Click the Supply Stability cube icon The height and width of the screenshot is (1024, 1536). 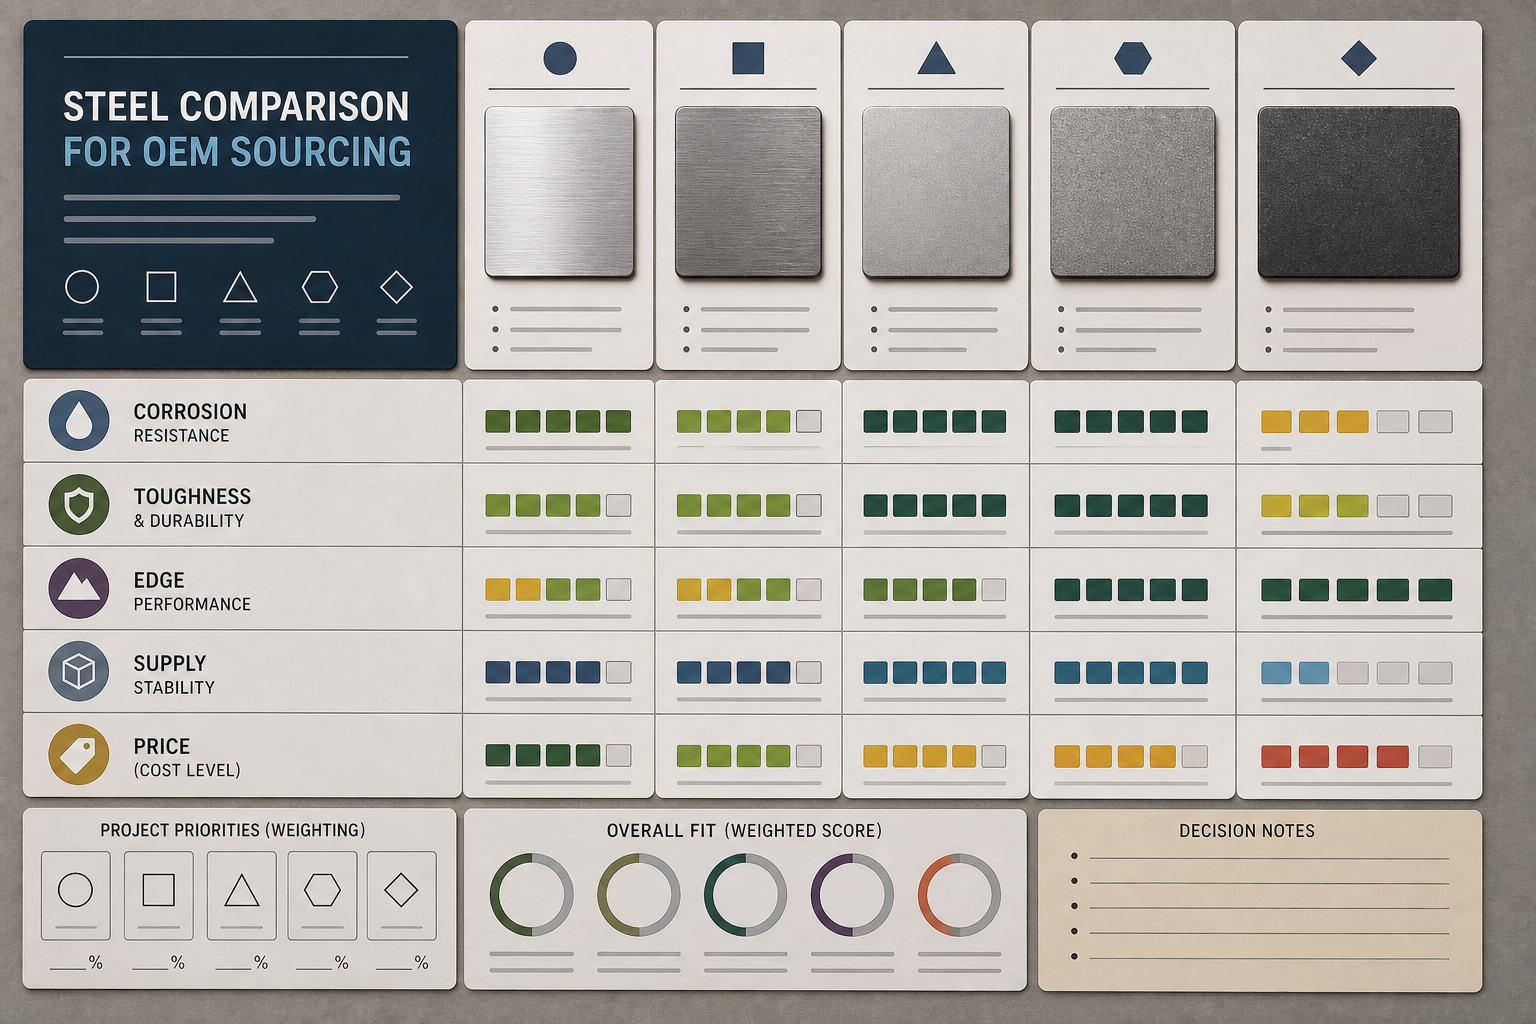point(79,671)
